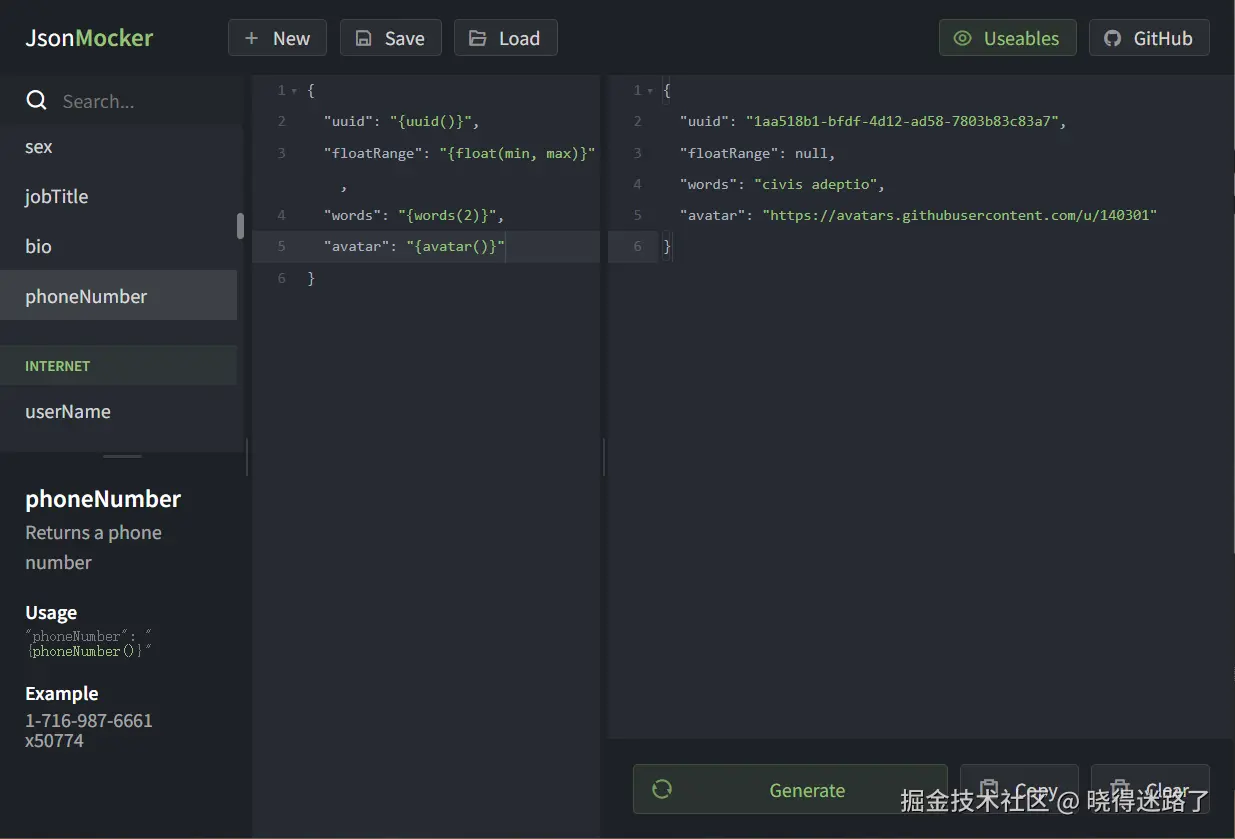Click the magnifier search icon
The width and height of the screenshot is (1235, 839).
pyautogui.click(x=37, y=100)
